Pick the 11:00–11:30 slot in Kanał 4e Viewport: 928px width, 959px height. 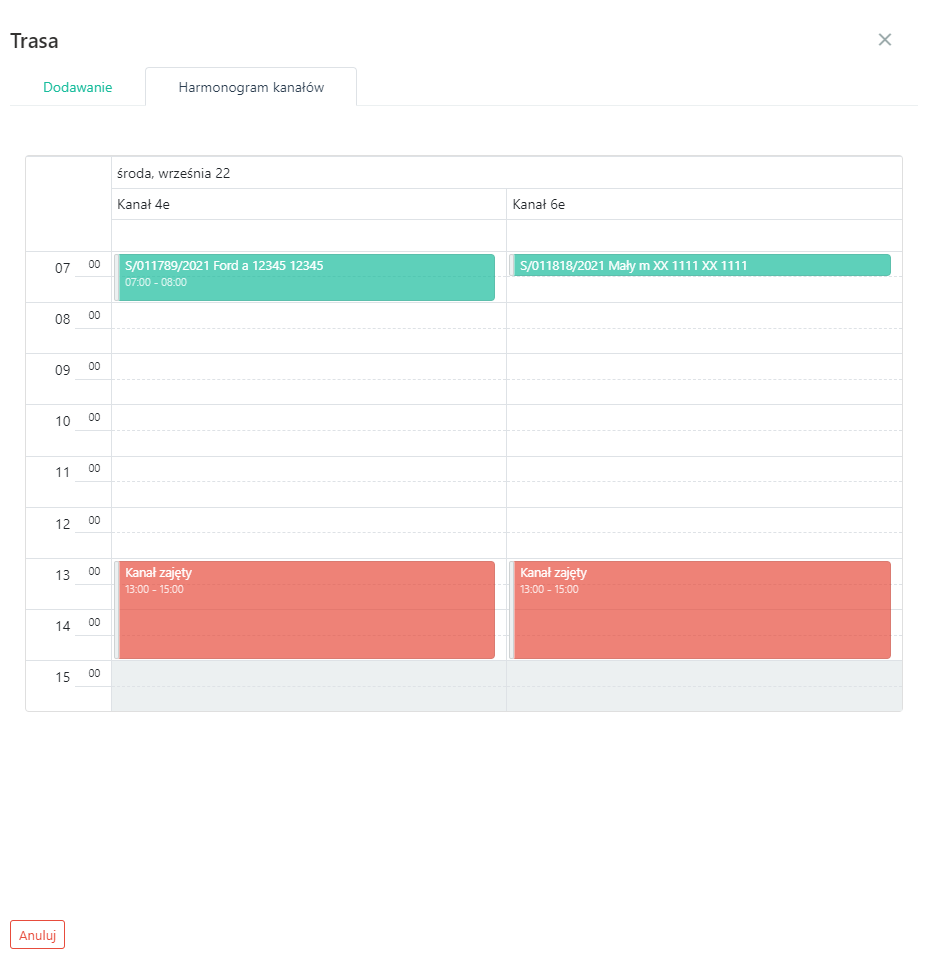(309, 469)
